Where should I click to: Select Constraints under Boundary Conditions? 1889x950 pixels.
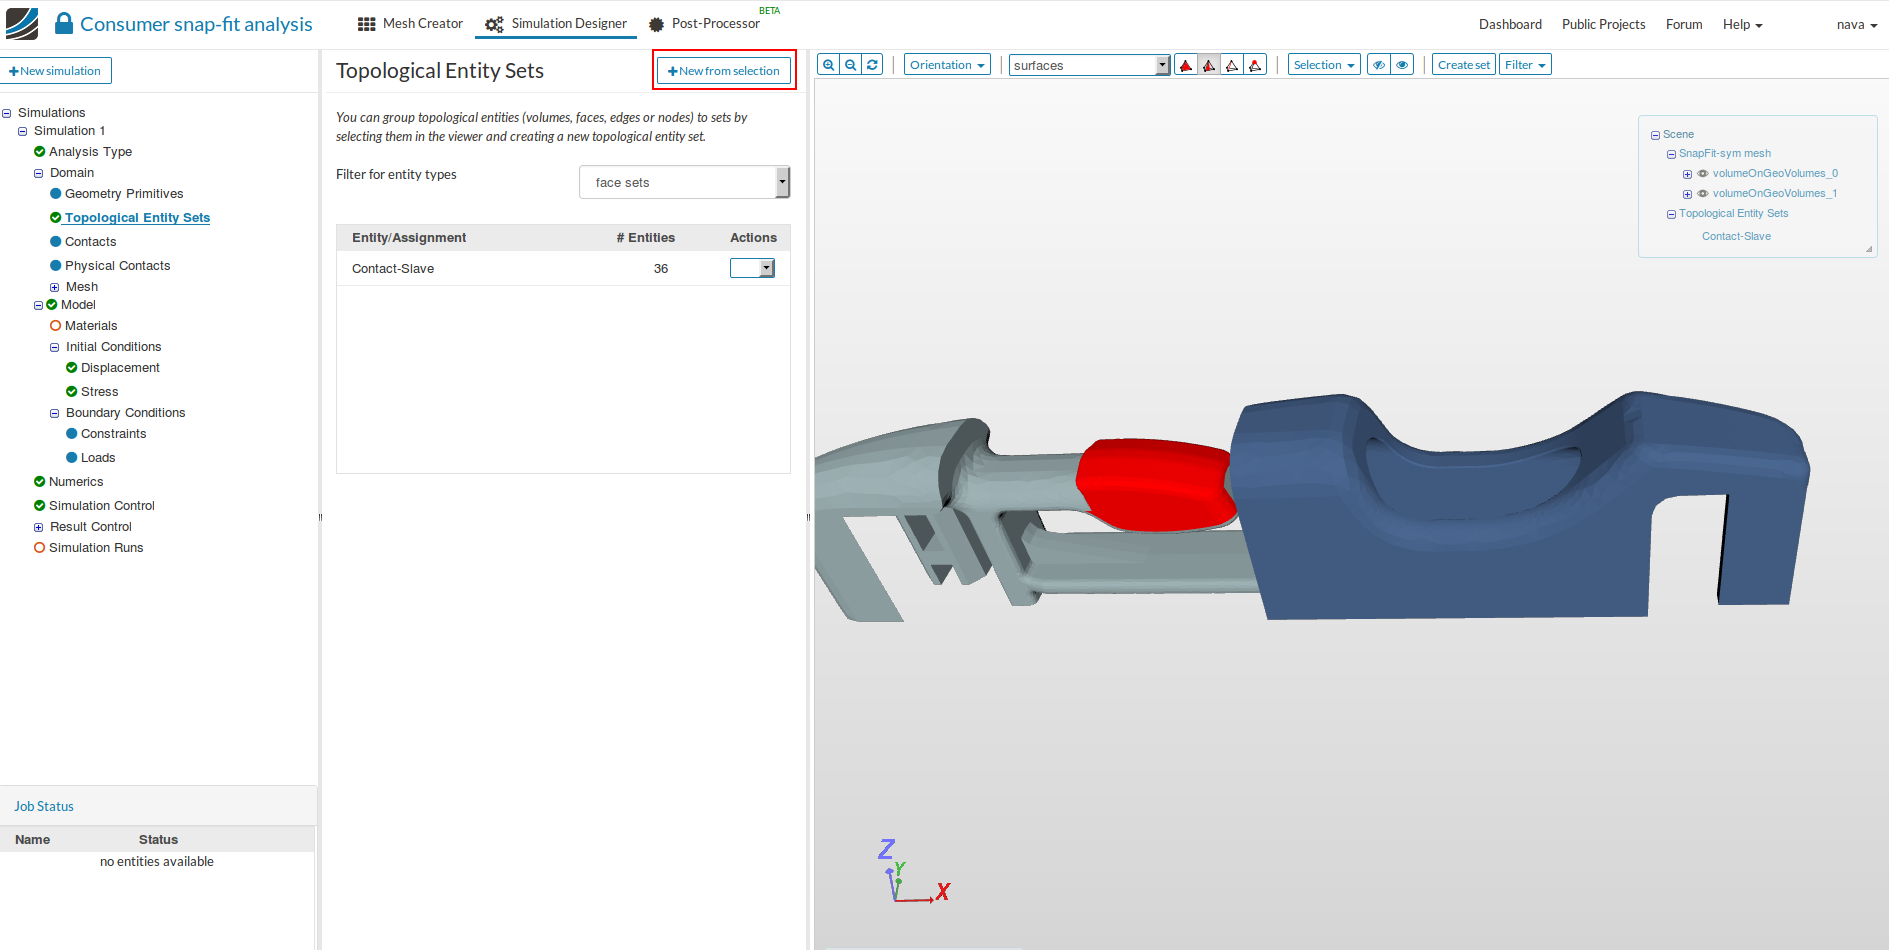coord(113,434)
